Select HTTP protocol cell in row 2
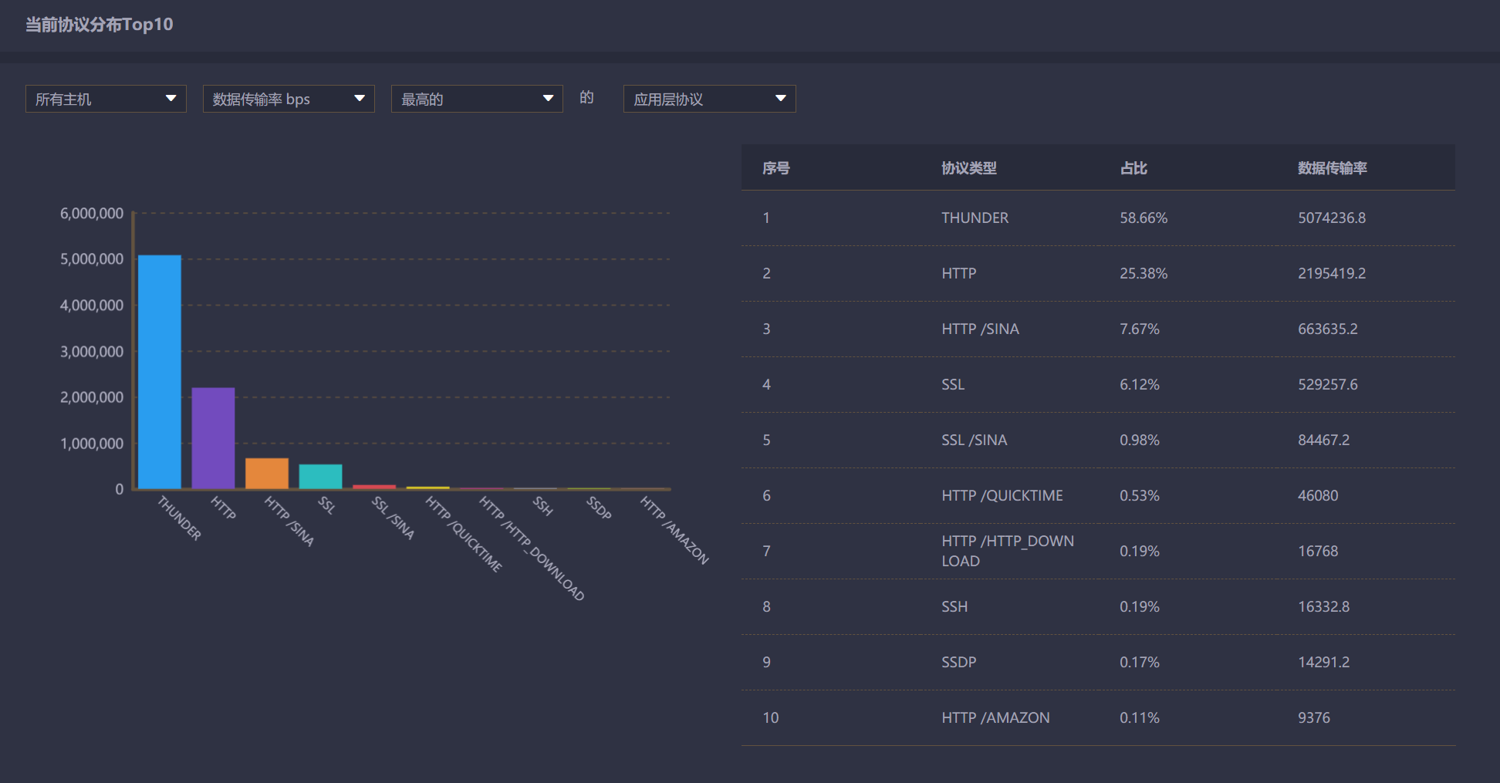 click(x=959, y=273)
